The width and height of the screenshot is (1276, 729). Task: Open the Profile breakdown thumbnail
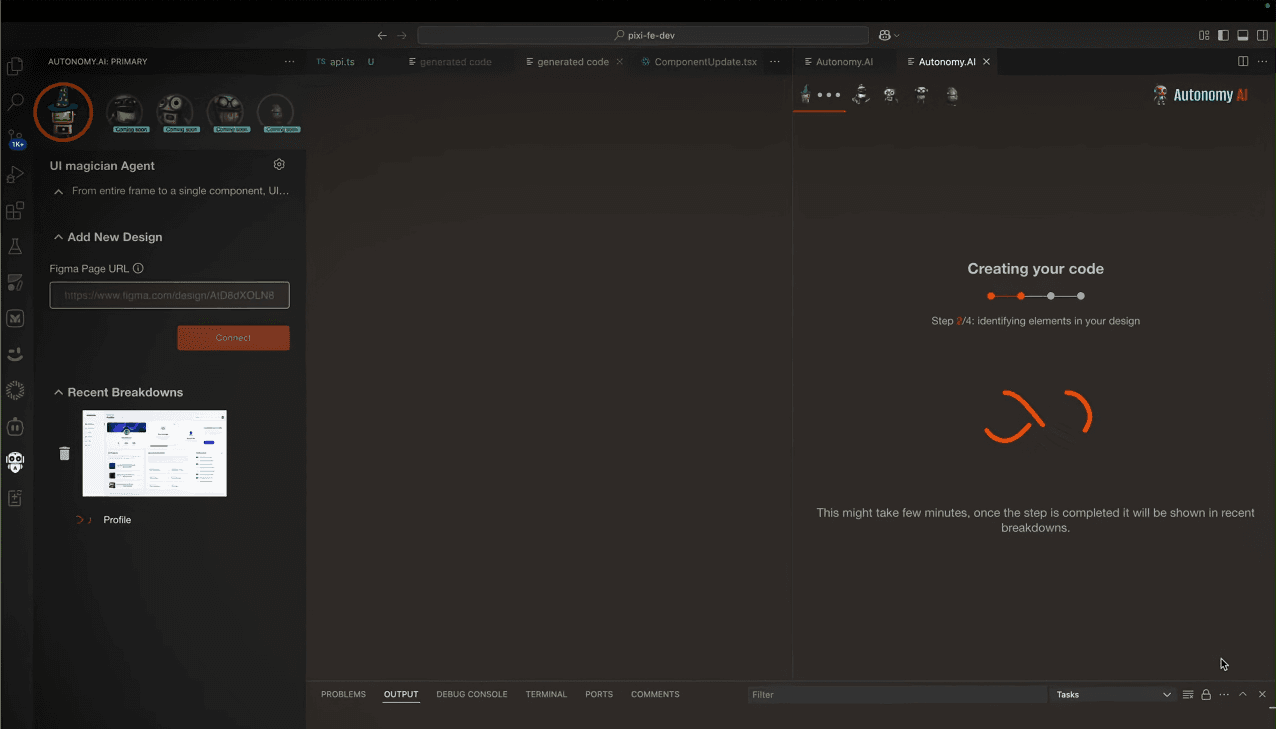[x=154, y=453]
